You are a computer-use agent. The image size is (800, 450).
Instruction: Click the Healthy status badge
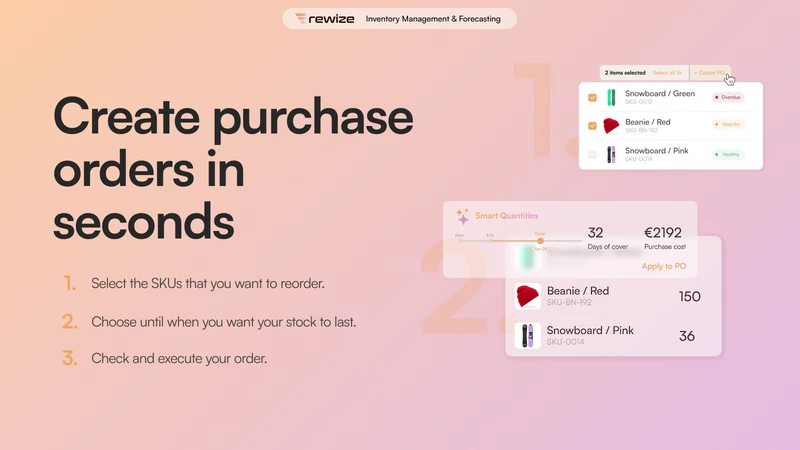[728, 154]
